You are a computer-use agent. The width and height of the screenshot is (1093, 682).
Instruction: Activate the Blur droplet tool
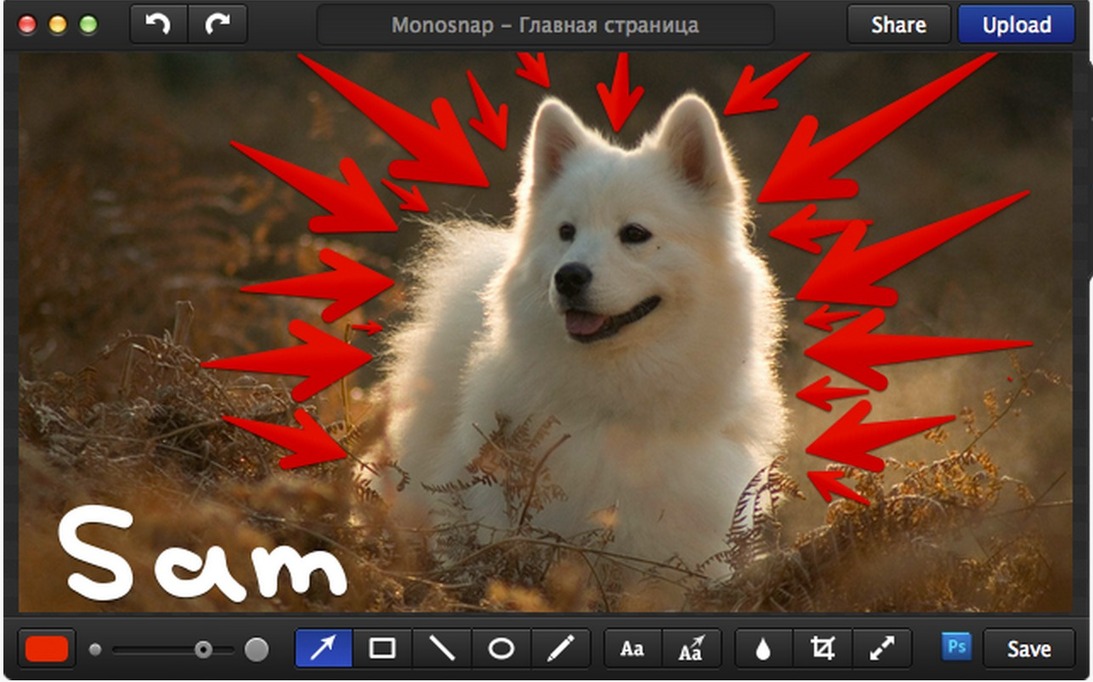[x=763, y=648]
